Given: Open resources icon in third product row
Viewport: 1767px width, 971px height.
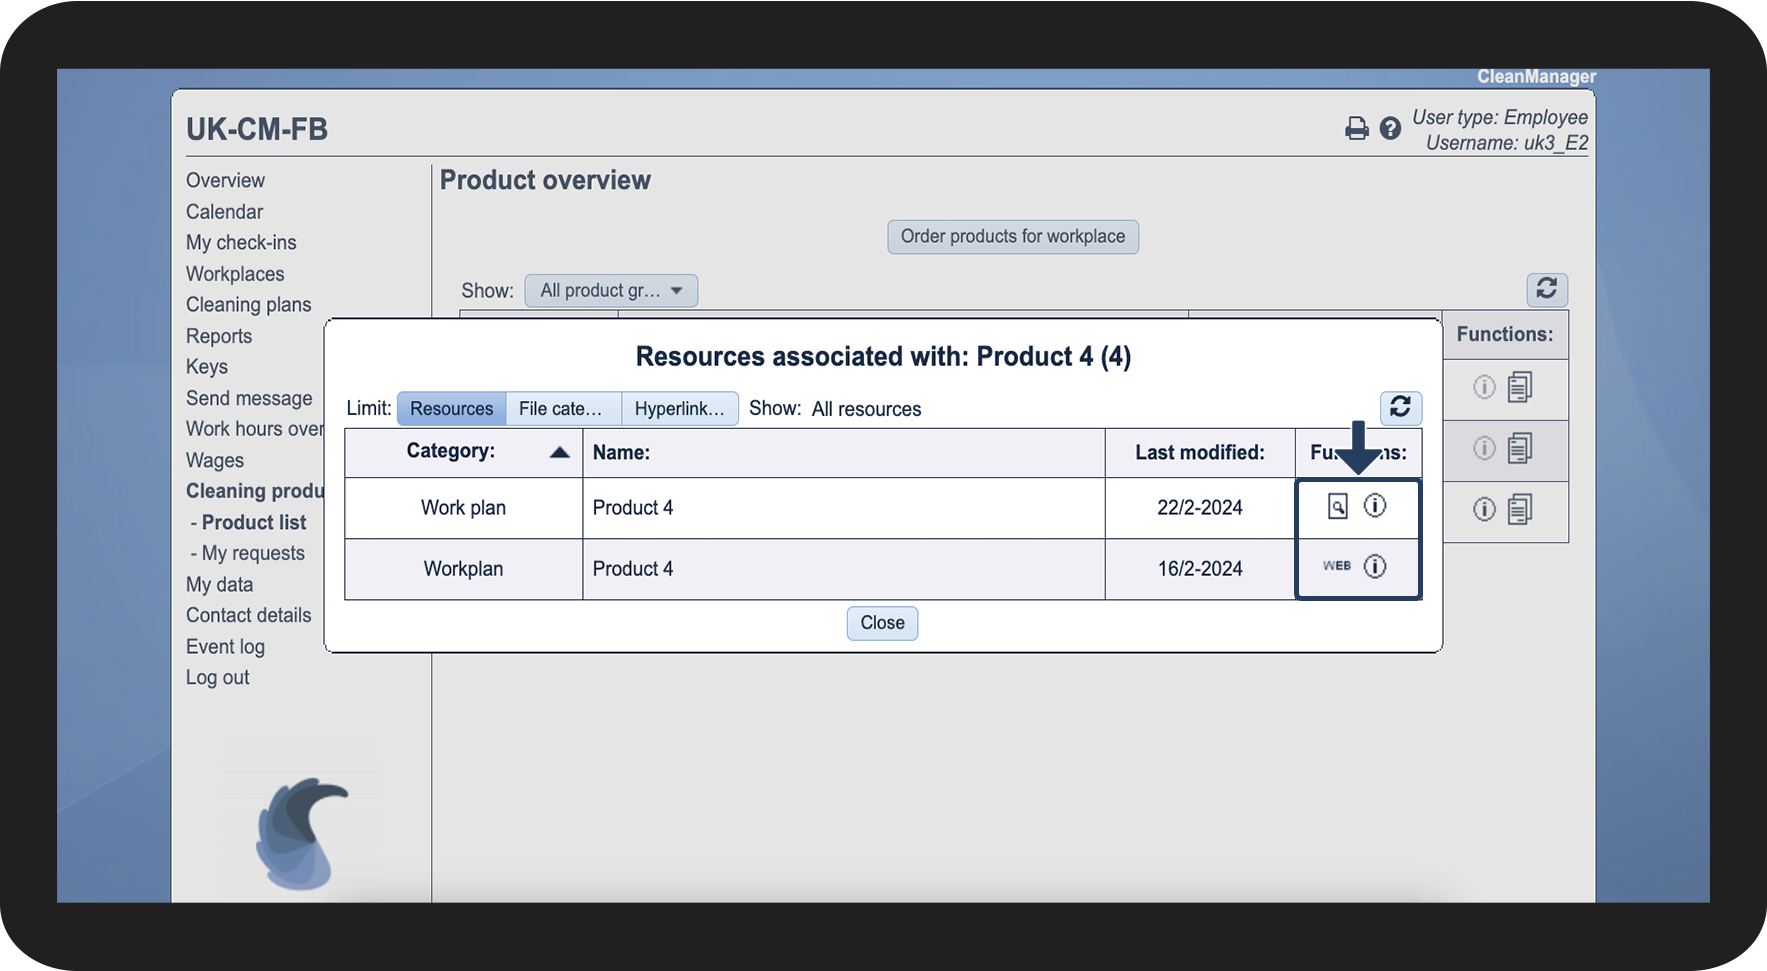Looking at the screenshot, I should point(1519,510).
